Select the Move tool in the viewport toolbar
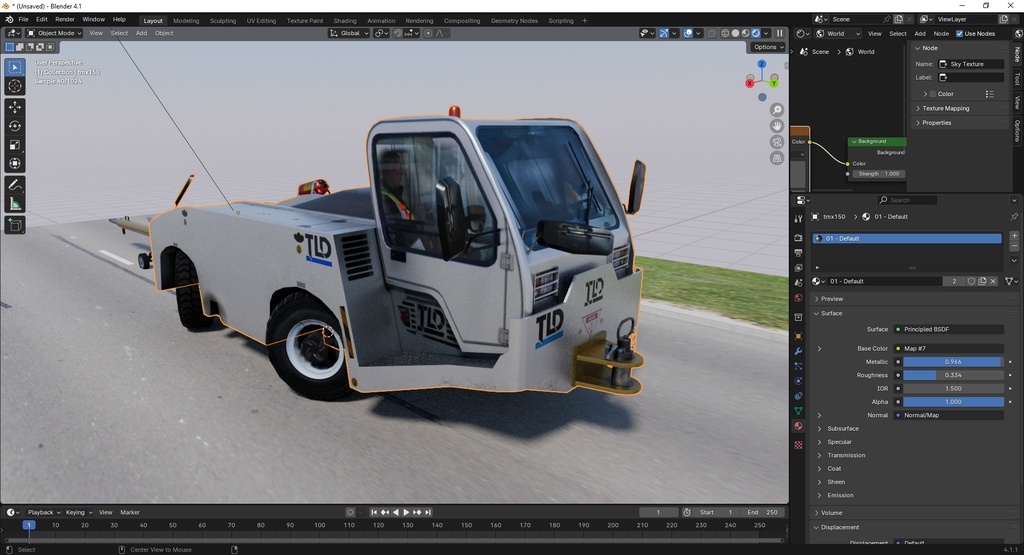 point(15,107)
